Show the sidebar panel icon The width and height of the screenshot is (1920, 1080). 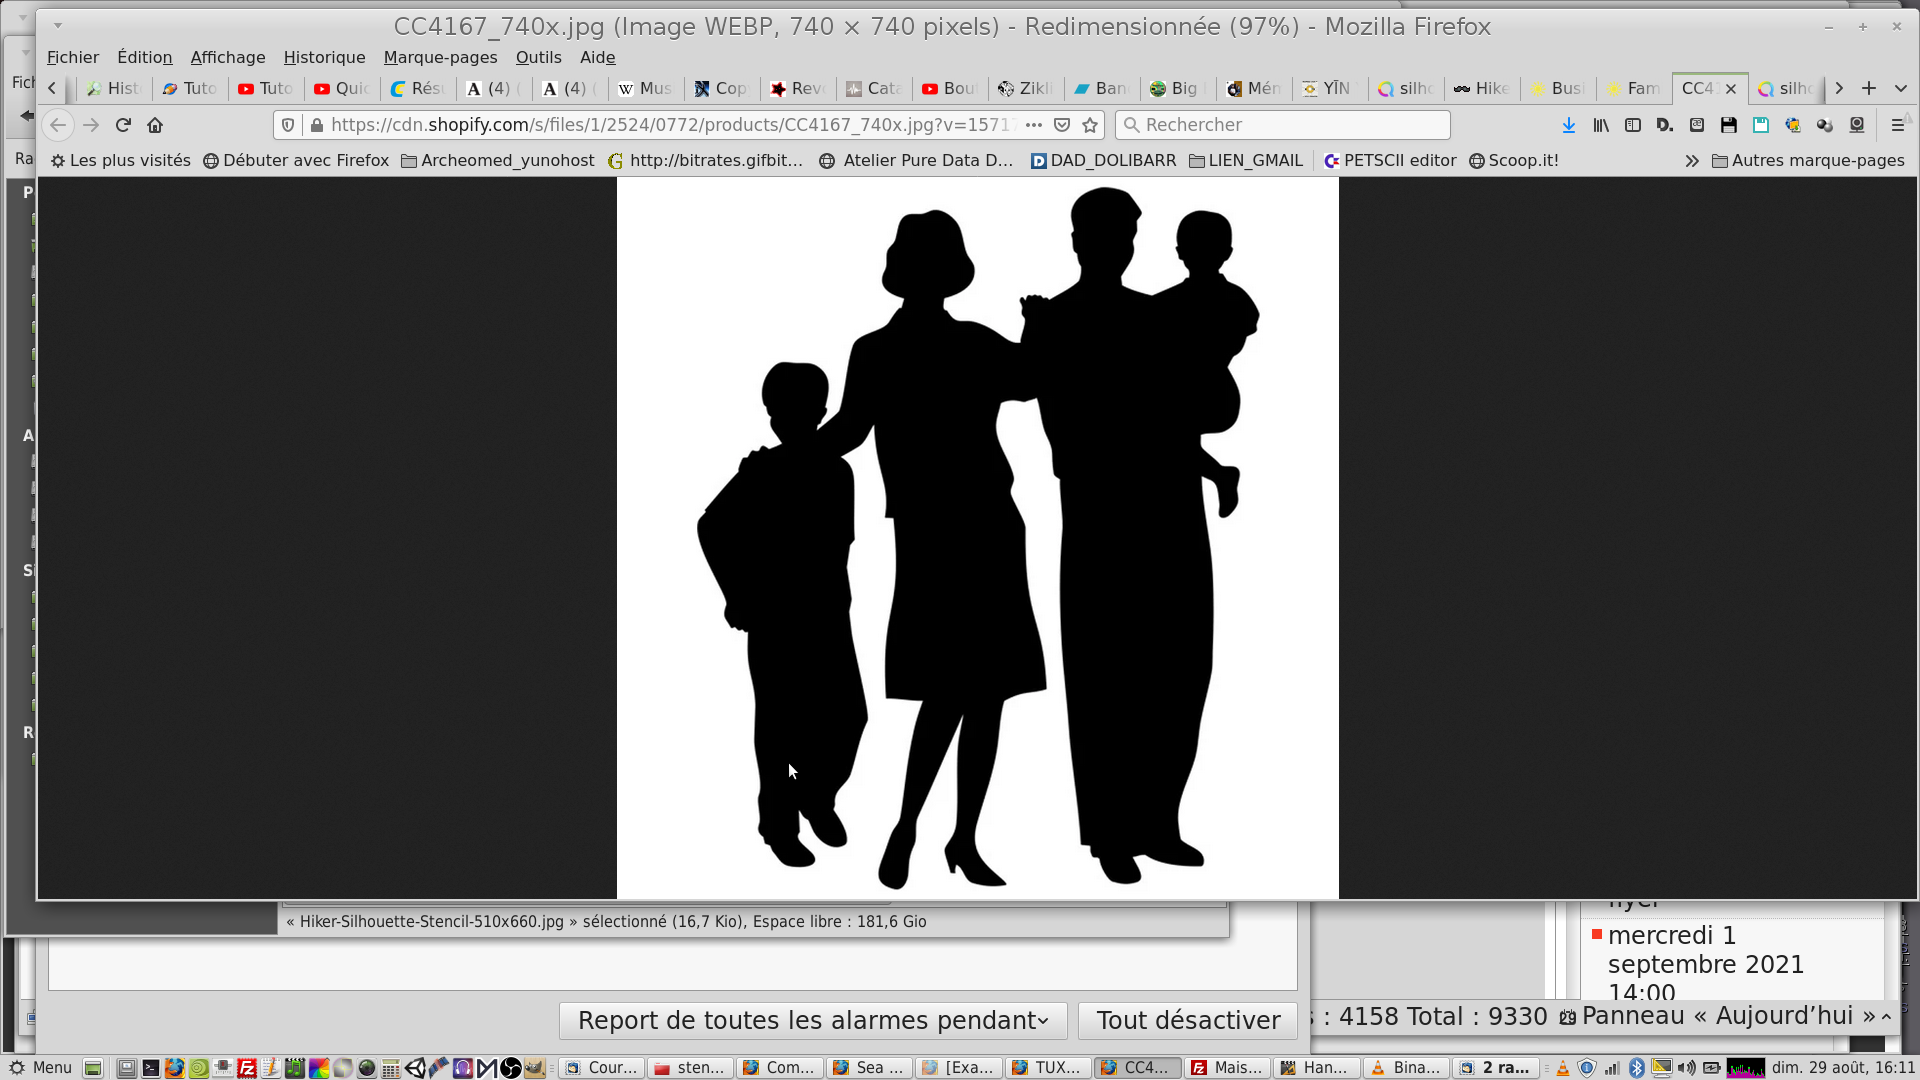click(x=1633, y=125)
